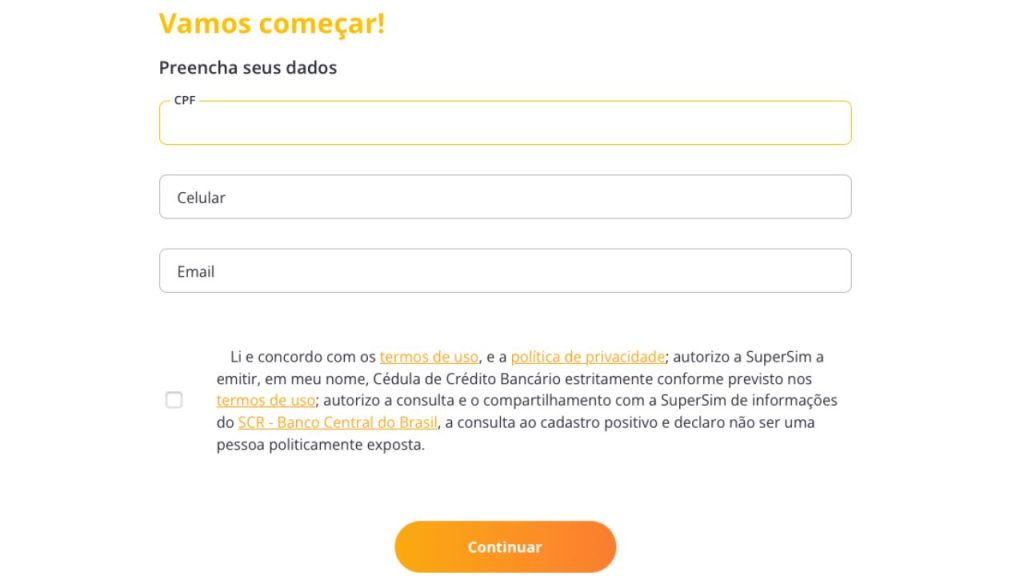1024x576 pixels.
Task: Click the CPF field label
Action: click(183, 101)
